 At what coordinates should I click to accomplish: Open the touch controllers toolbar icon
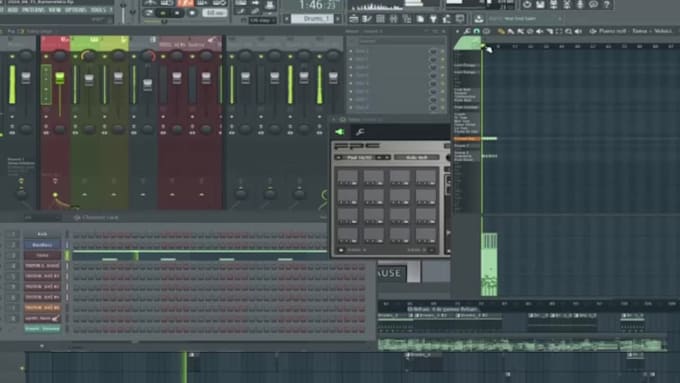(459, 19)
